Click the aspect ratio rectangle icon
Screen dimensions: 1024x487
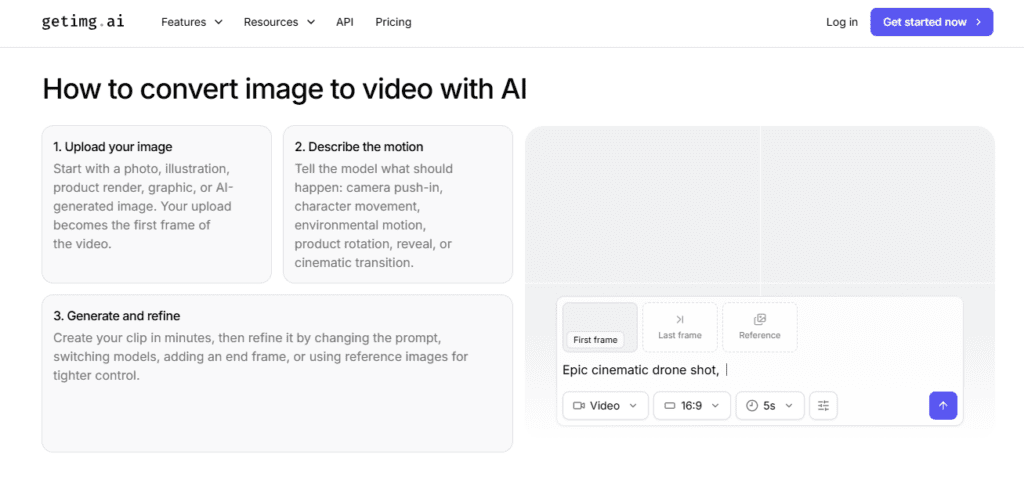click(x=669, y=405)
